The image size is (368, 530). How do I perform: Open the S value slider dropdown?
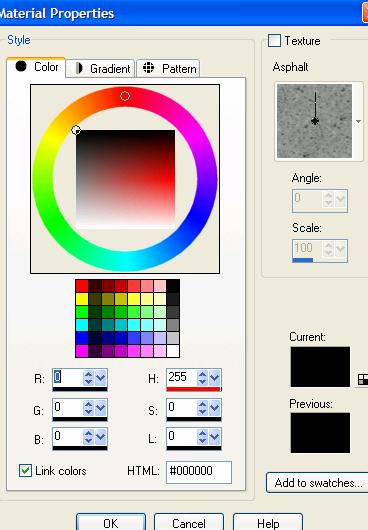pos(215,407)
